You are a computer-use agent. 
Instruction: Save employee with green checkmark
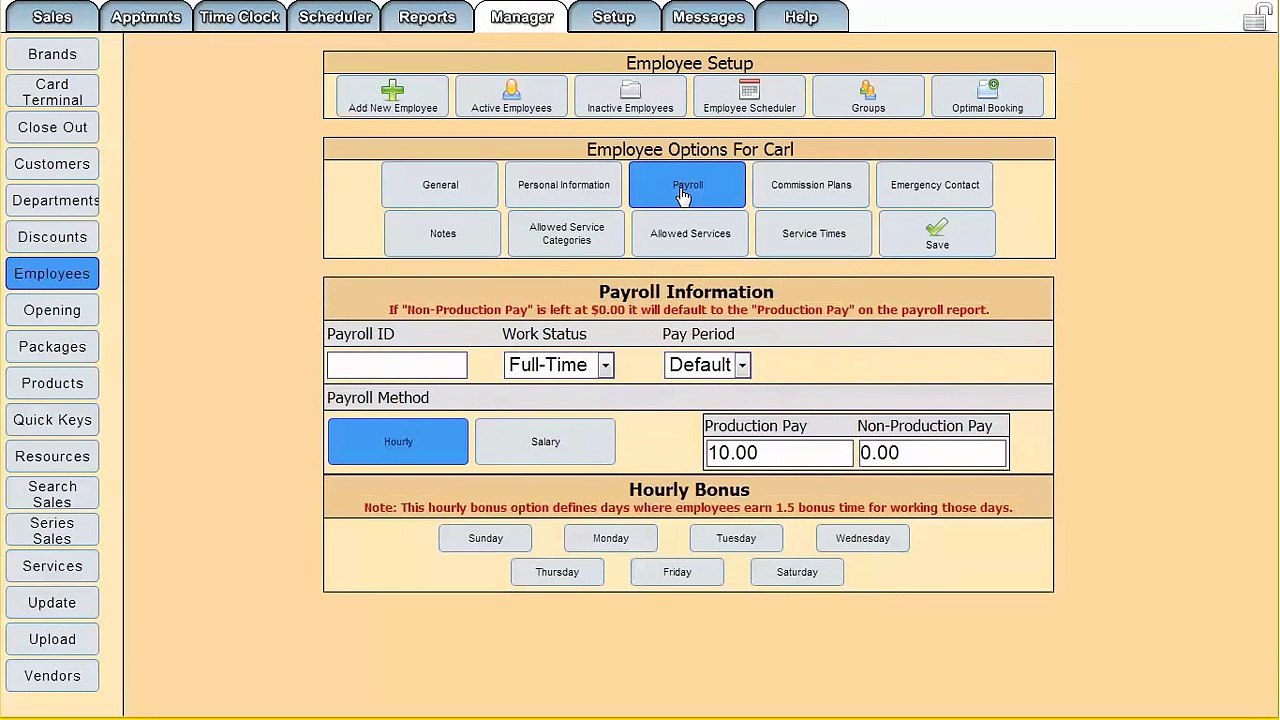937,235
